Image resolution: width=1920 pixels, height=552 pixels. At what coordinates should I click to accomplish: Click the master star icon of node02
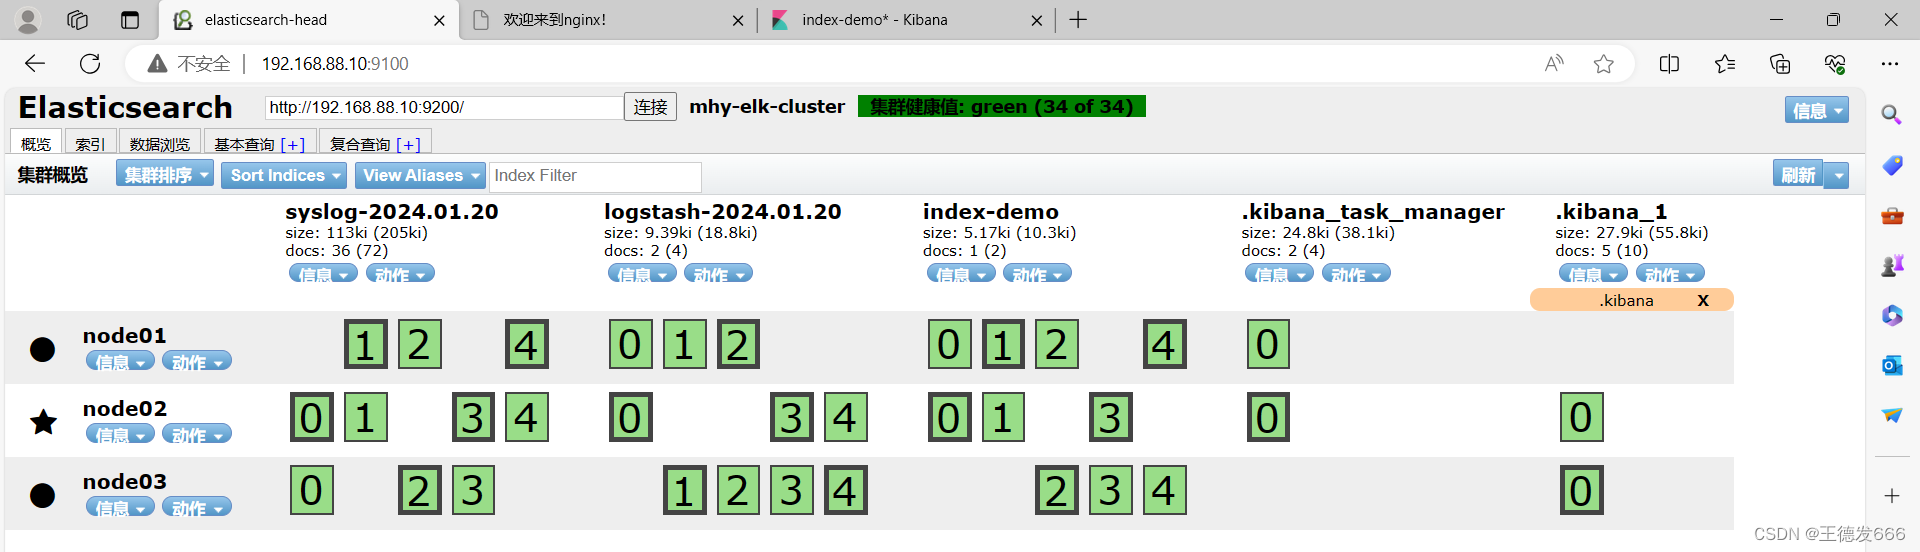[43, 422]
